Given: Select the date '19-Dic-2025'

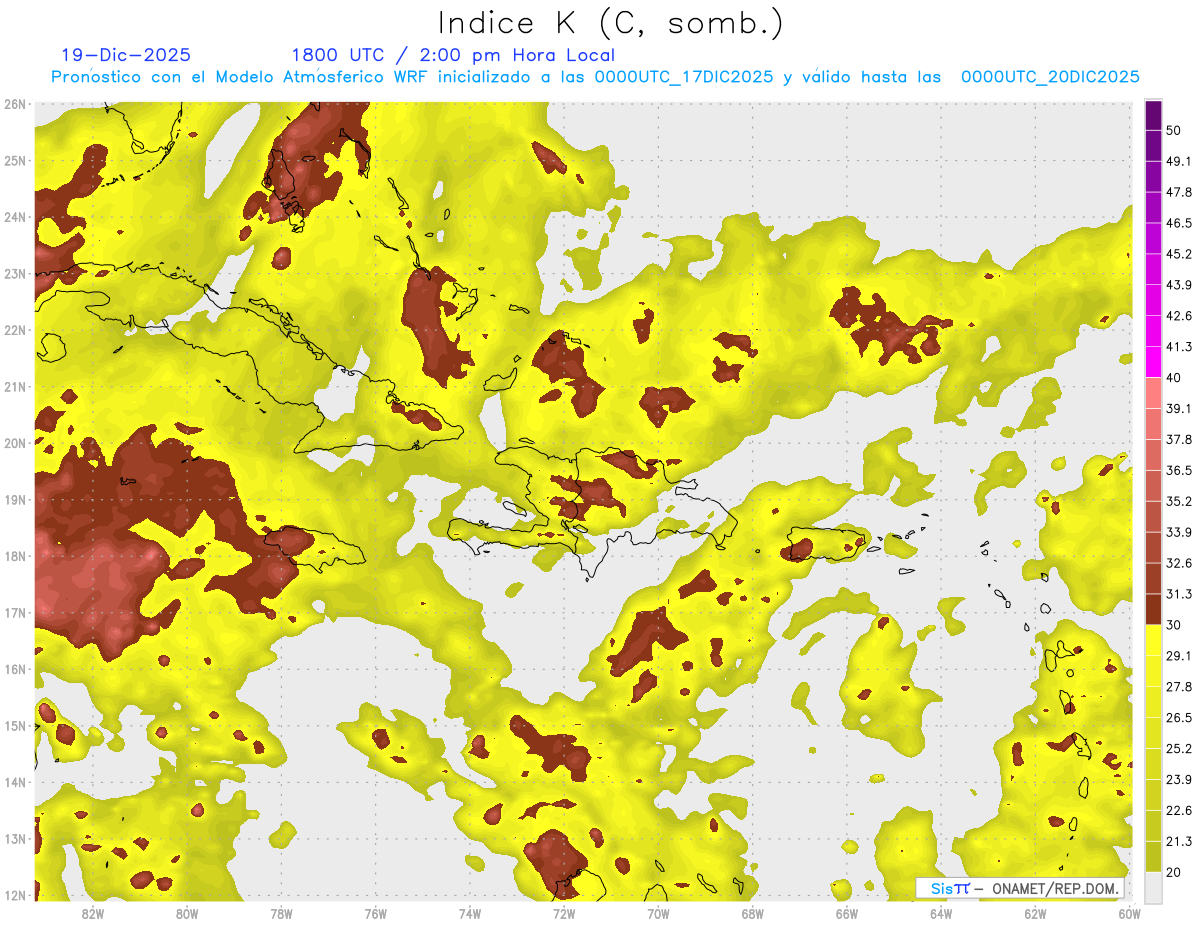Looking at the screenshot, I should [x=126, y=55].
